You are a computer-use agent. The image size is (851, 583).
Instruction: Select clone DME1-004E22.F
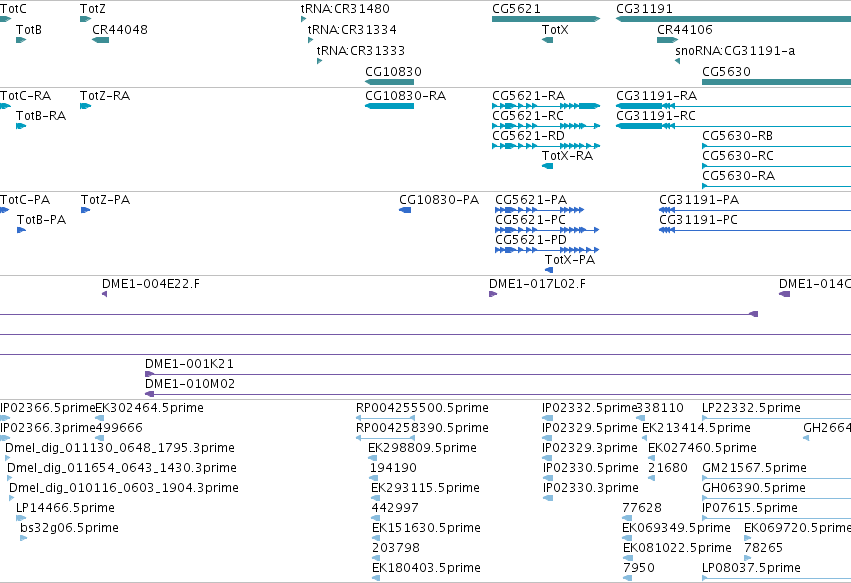[x=151, y=284]
